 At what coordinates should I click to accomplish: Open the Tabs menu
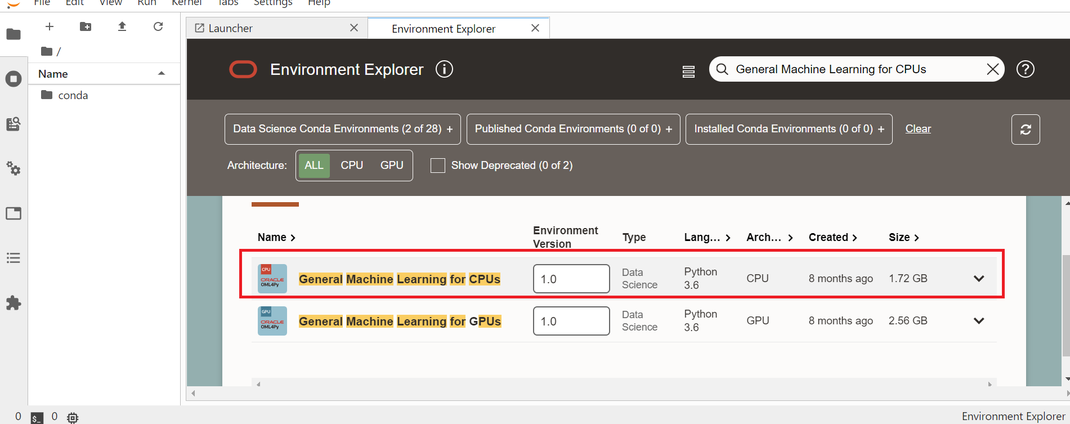[228, 3]
